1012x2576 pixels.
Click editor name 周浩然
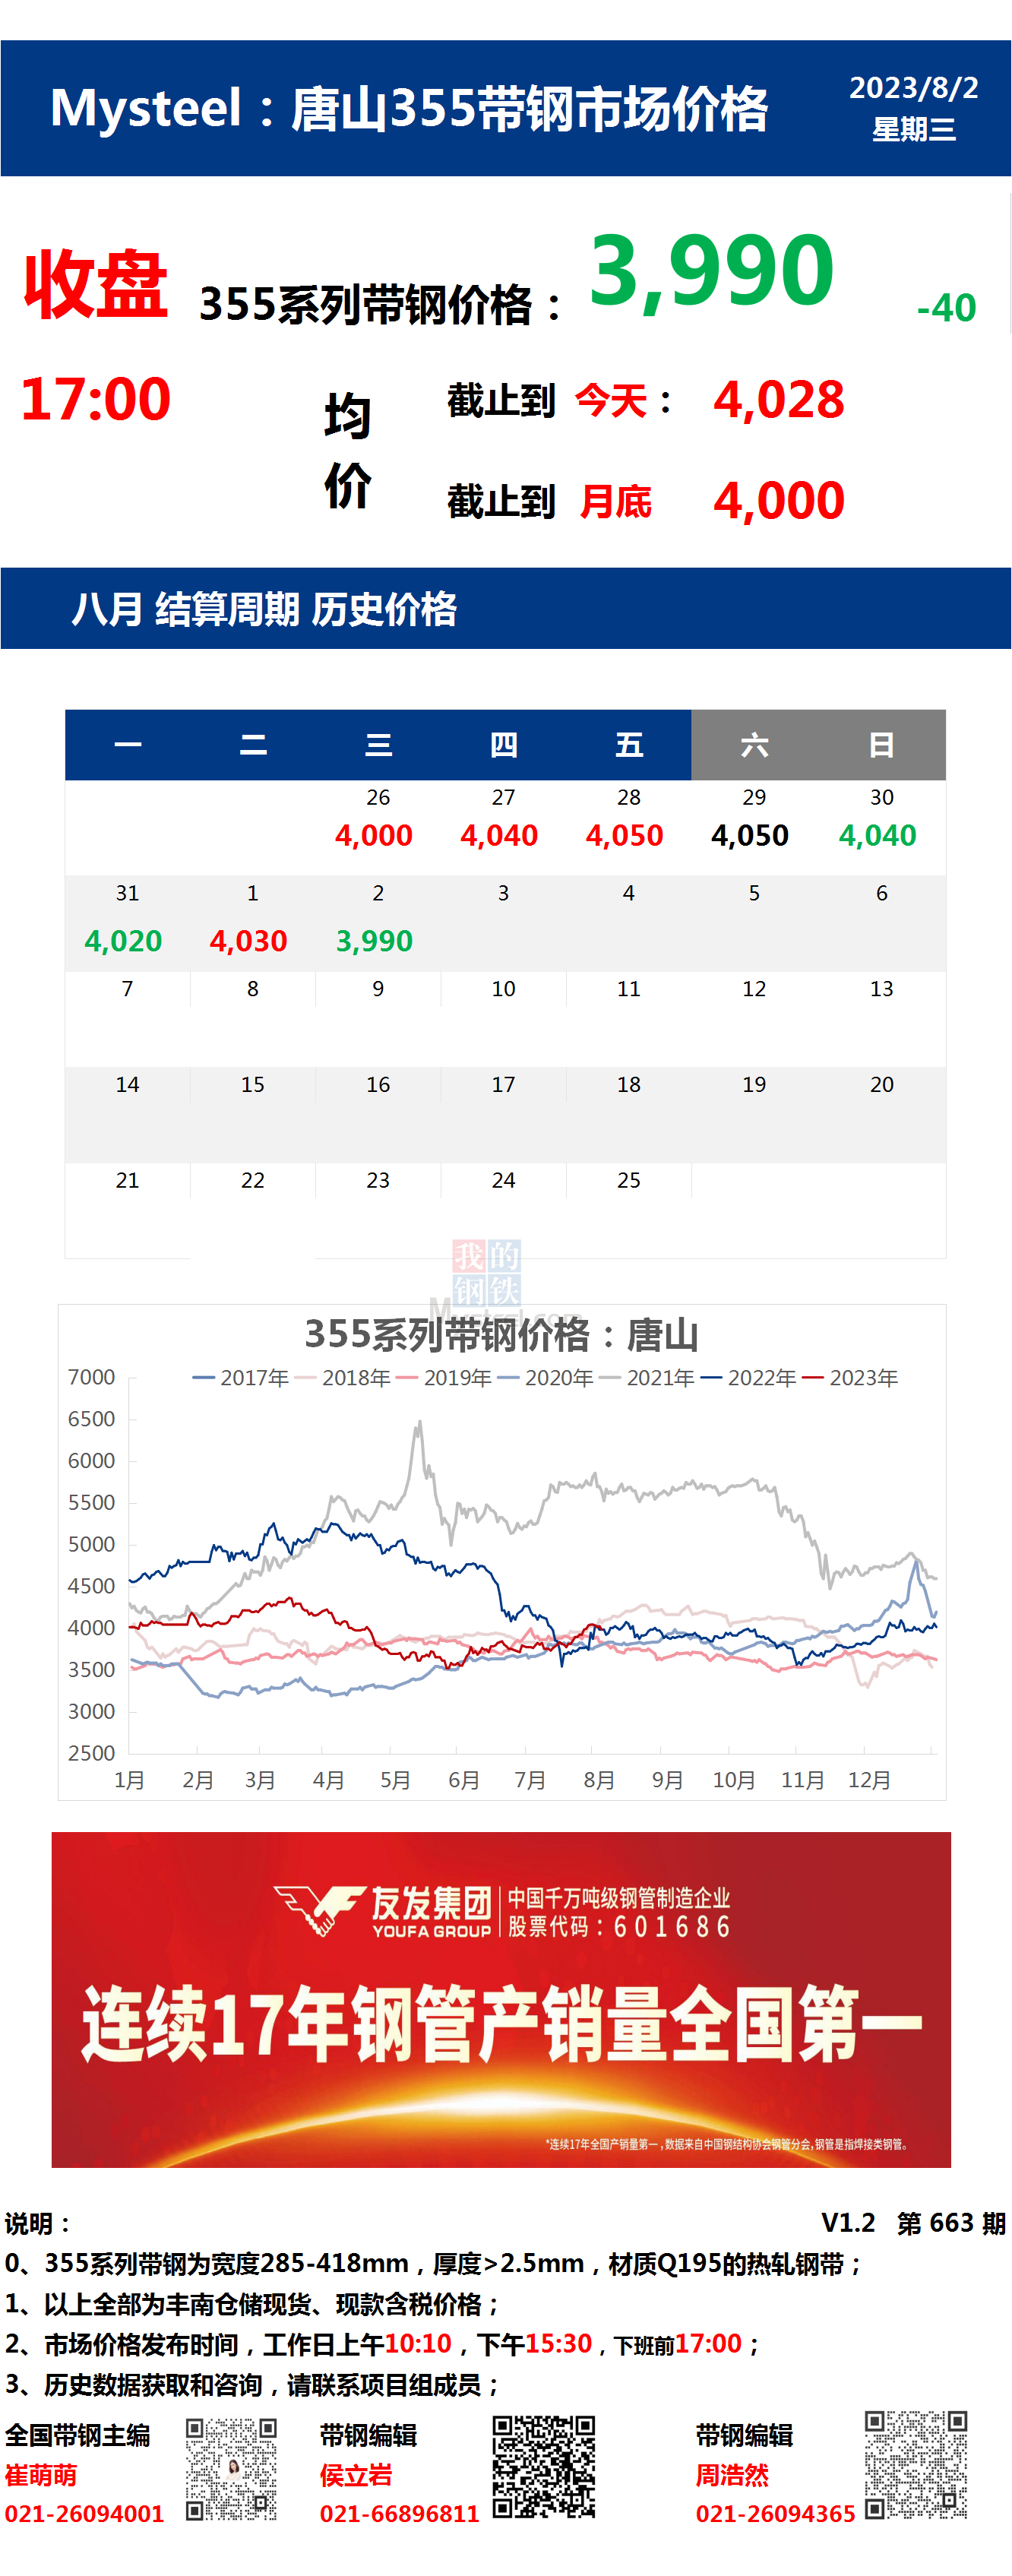pos(732,2475)
